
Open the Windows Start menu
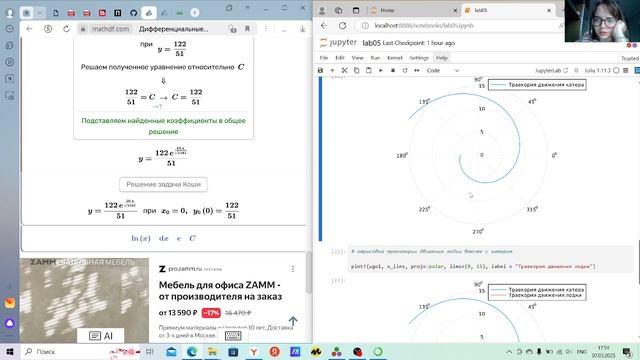10,351
